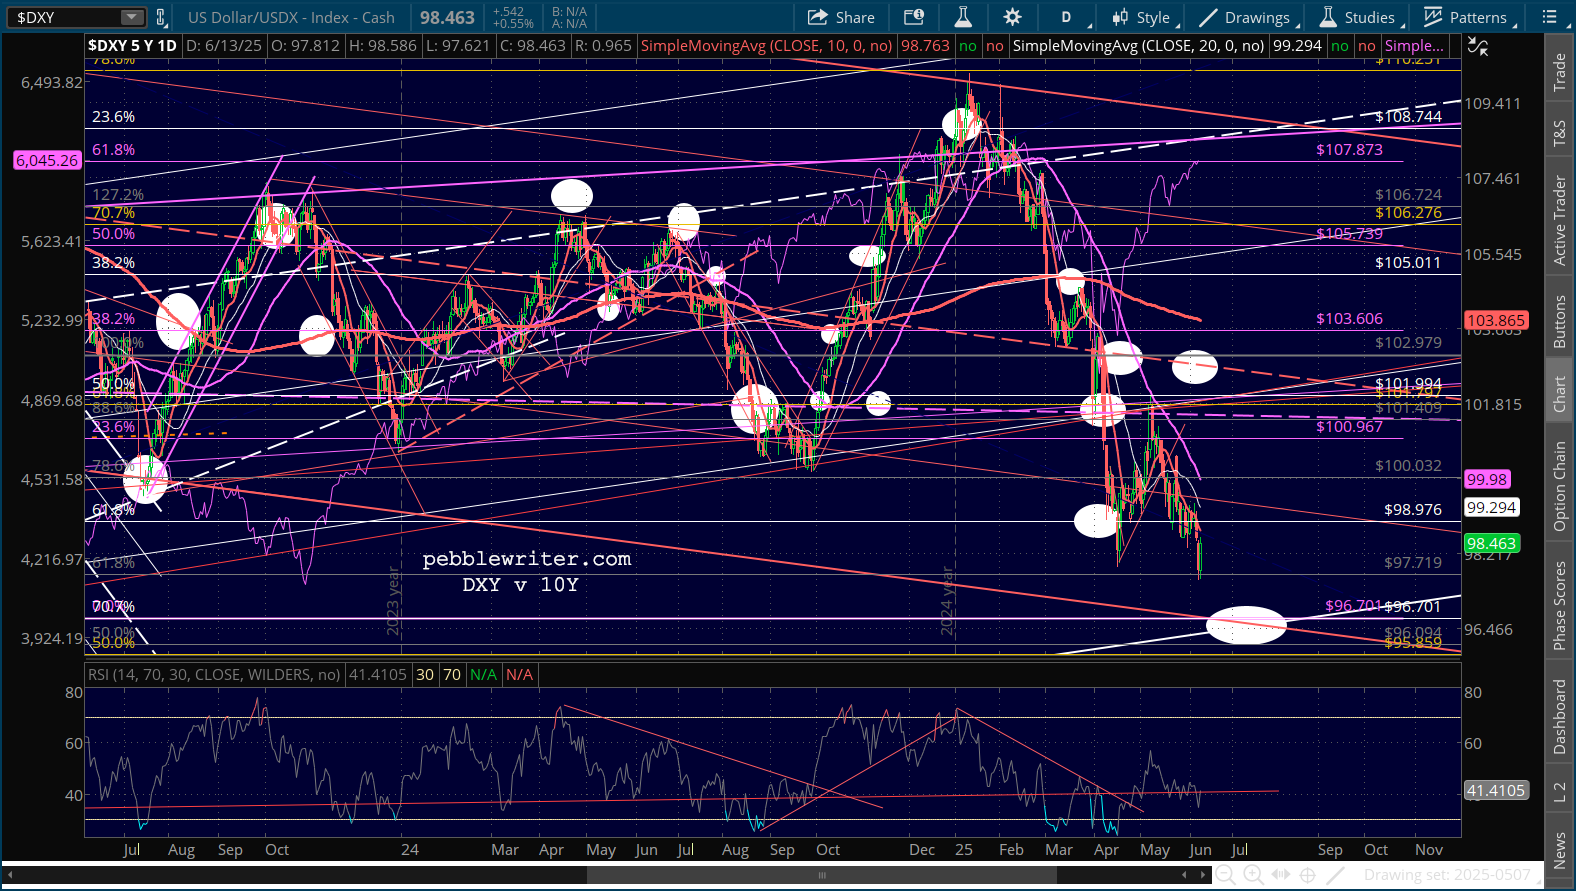Click the O: 97.812 open value
Viewport: 1576px width, 891px height.
click(303, 46)
